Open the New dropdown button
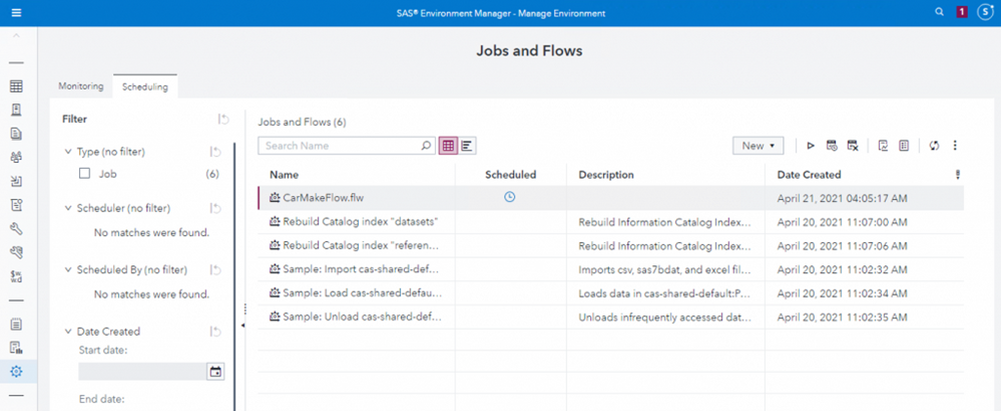This screenshot has height=411, width=1001. coord(758,146)
